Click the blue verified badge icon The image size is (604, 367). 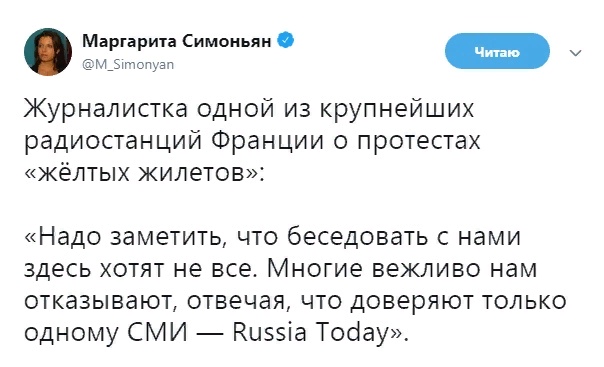coord(286,40)
